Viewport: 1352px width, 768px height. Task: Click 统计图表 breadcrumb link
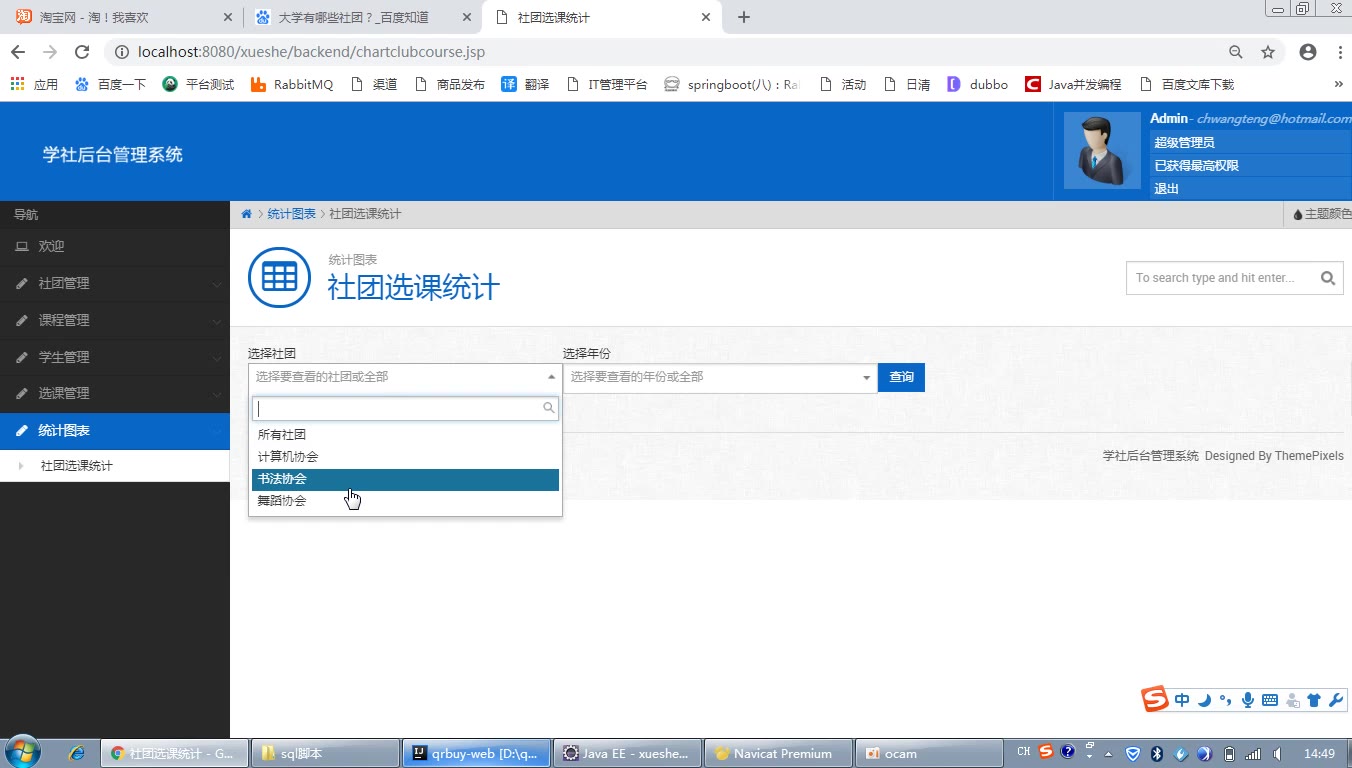[x=292, y=214]
